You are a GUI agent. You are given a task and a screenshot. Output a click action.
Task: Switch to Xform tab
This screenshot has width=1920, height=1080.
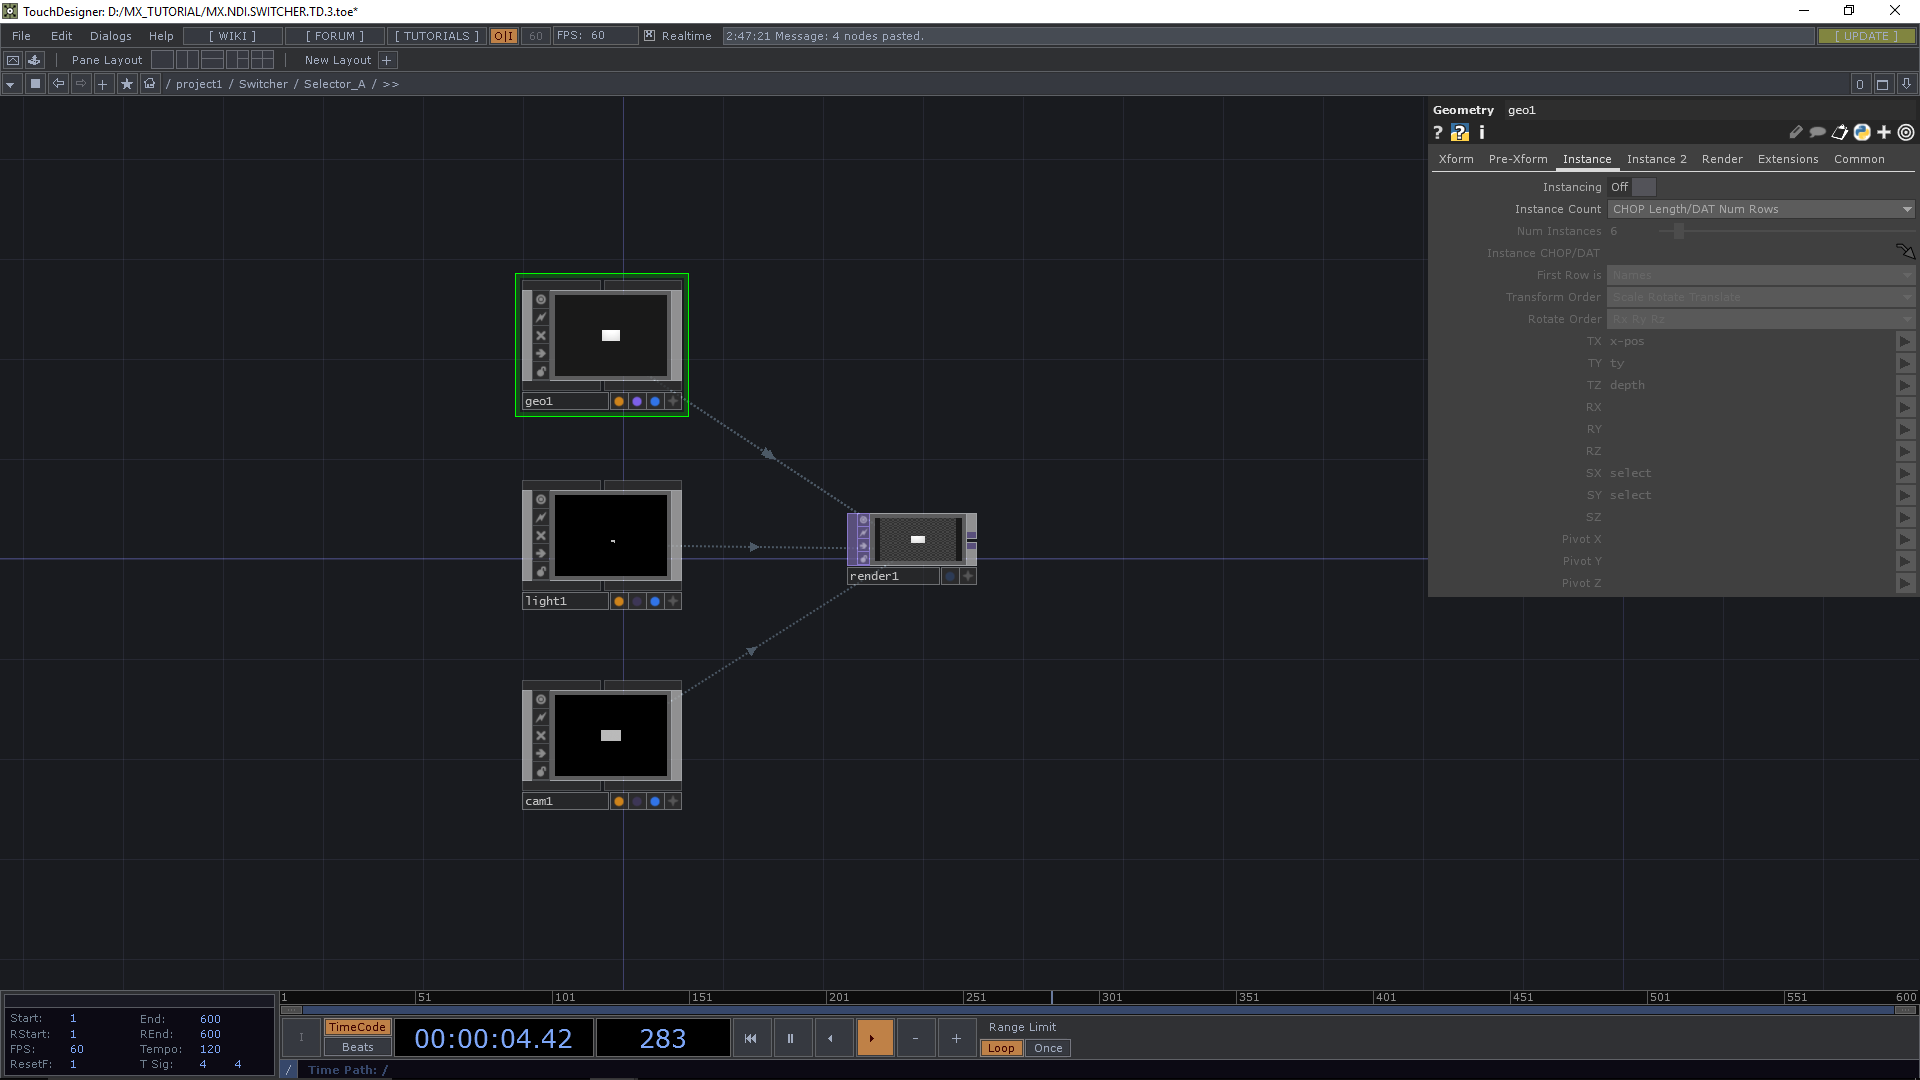tap(1456, 159)
